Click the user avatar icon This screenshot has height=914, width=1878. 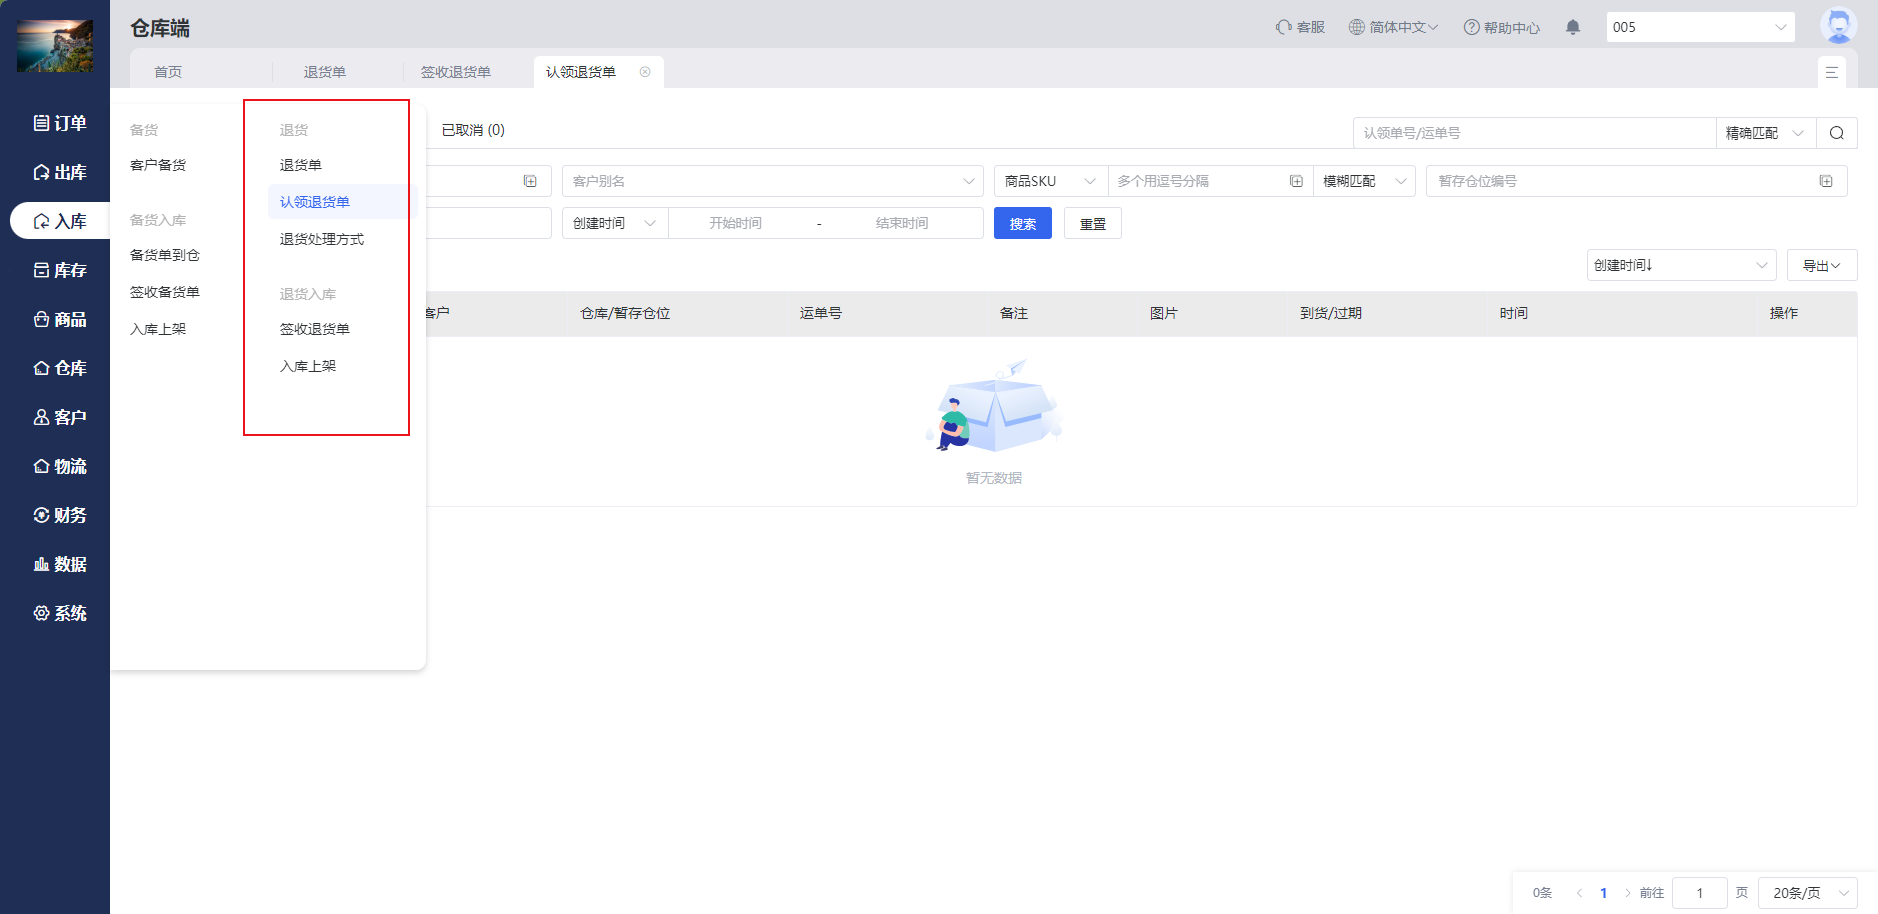1838,26
